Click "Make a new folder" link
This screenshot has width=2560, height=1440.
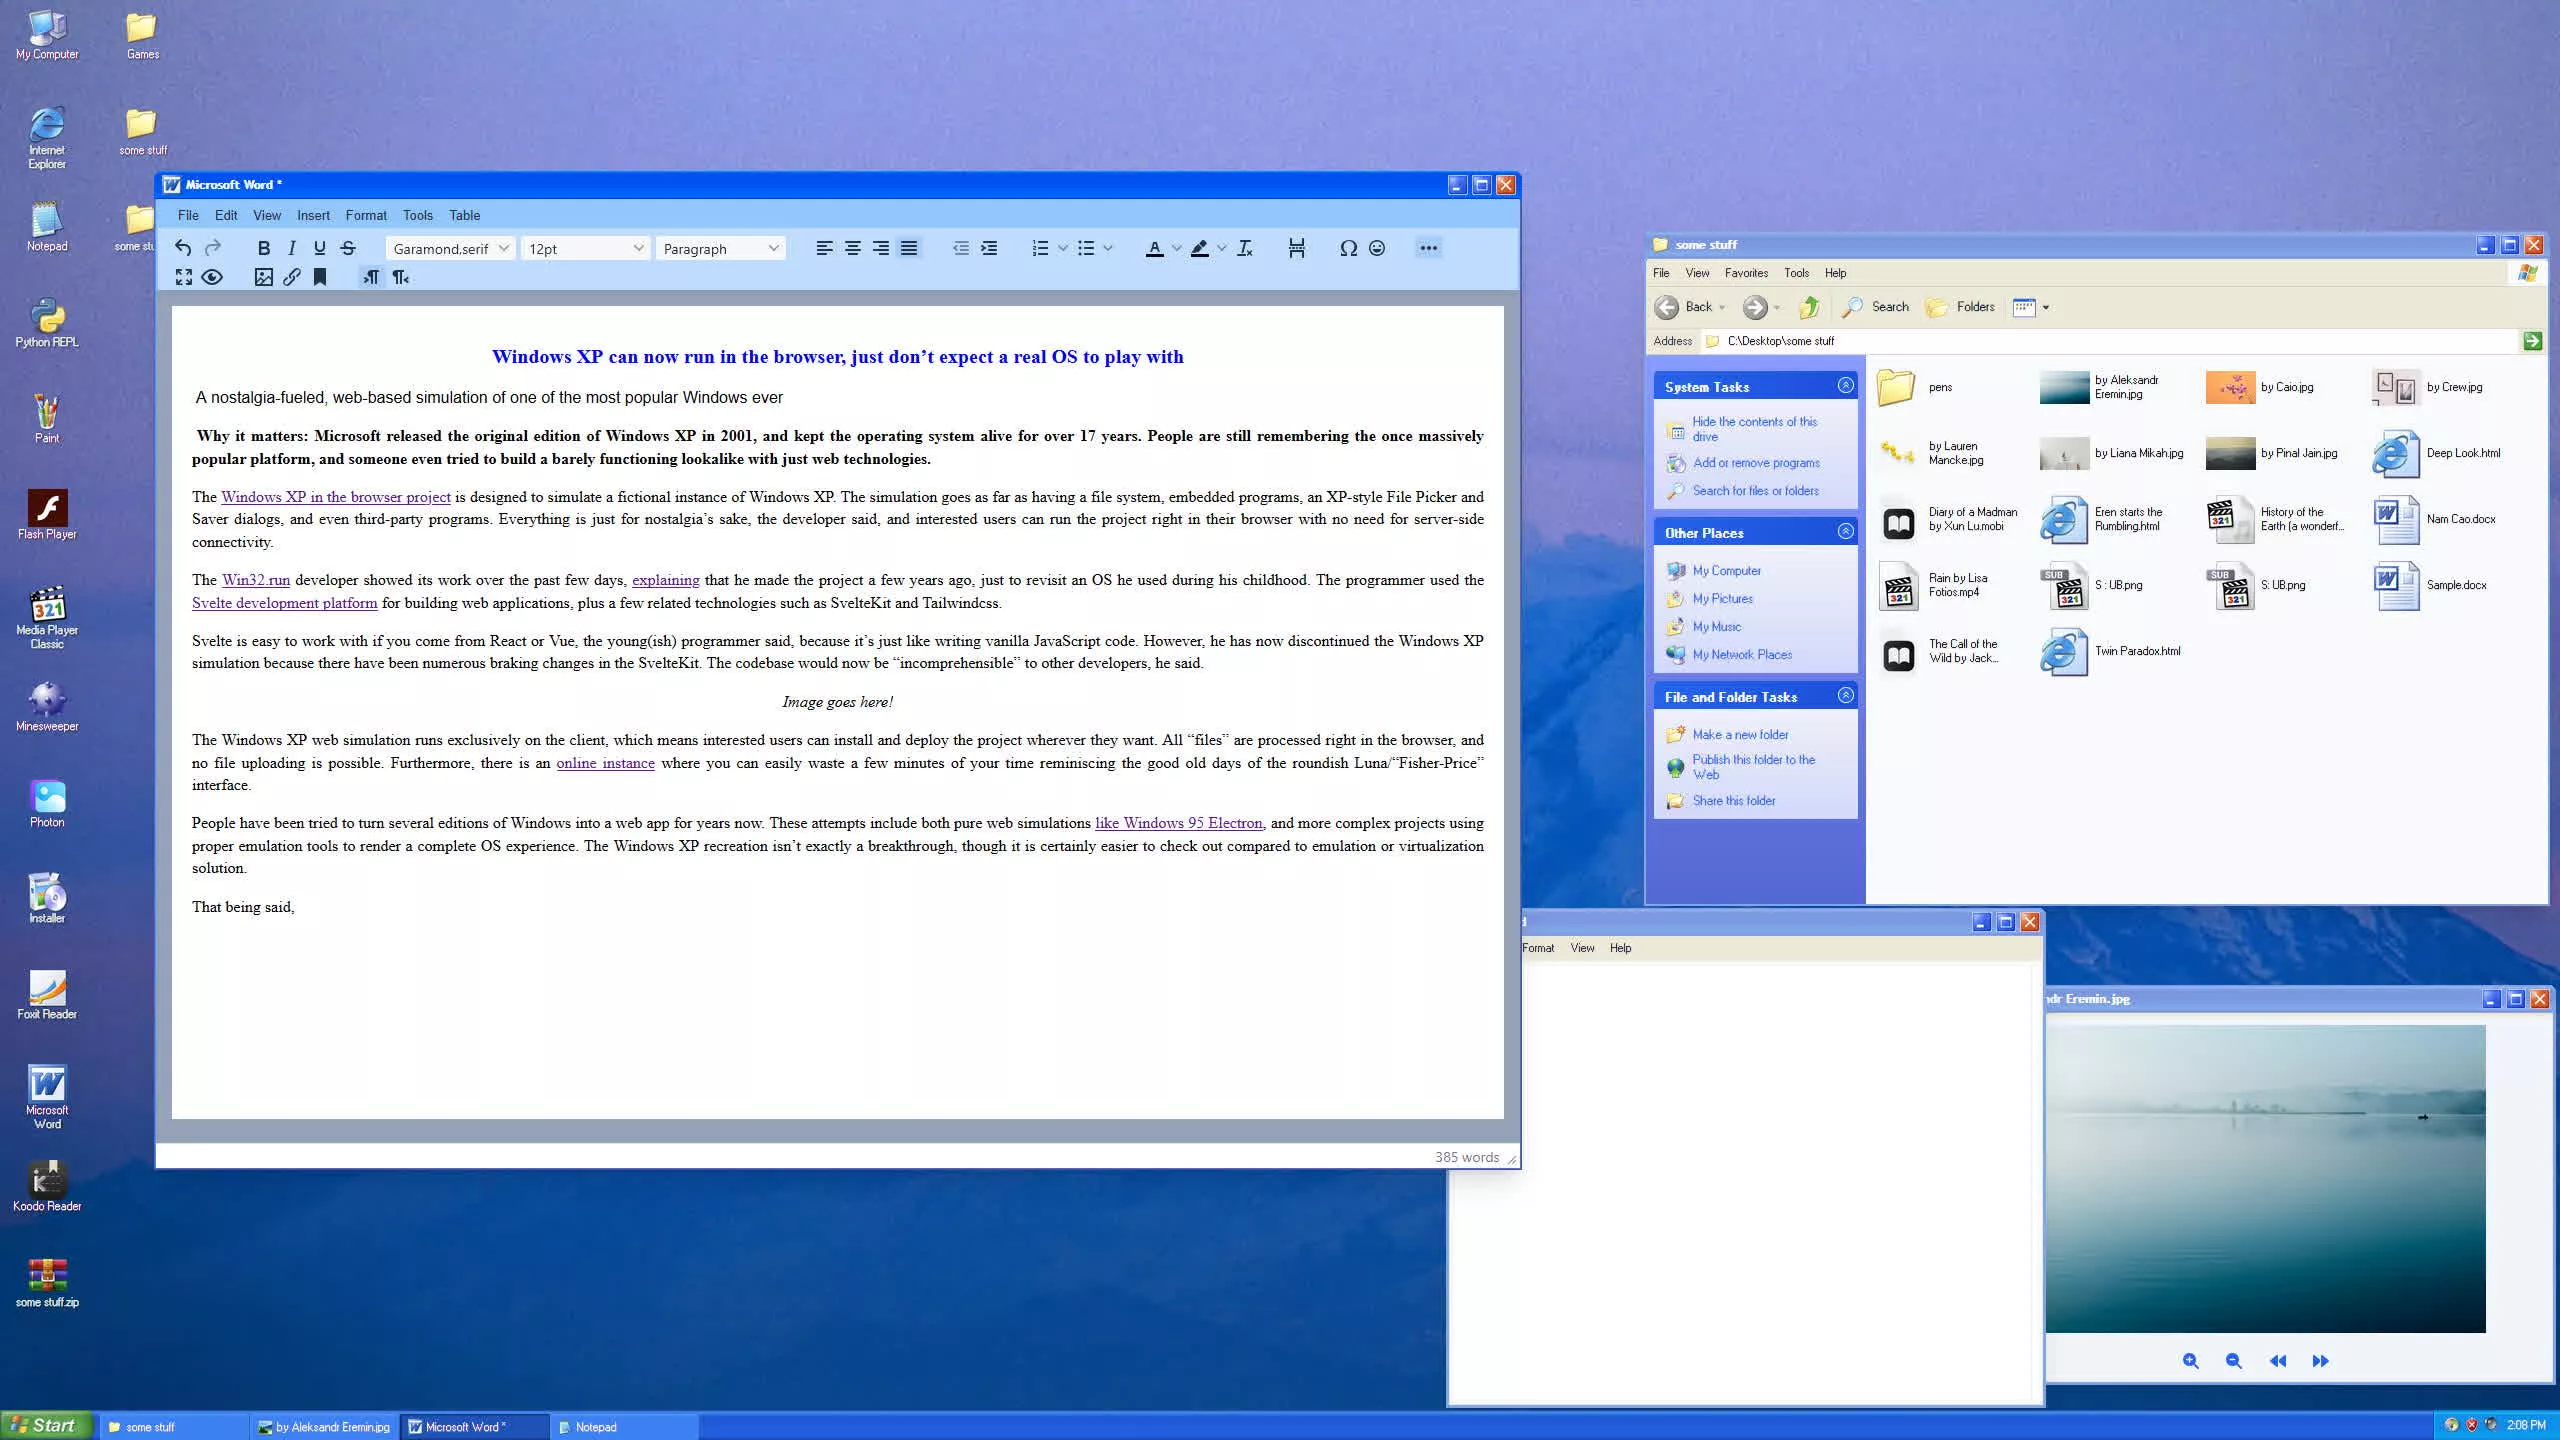pyautogui.click(x=1740, y=734)
